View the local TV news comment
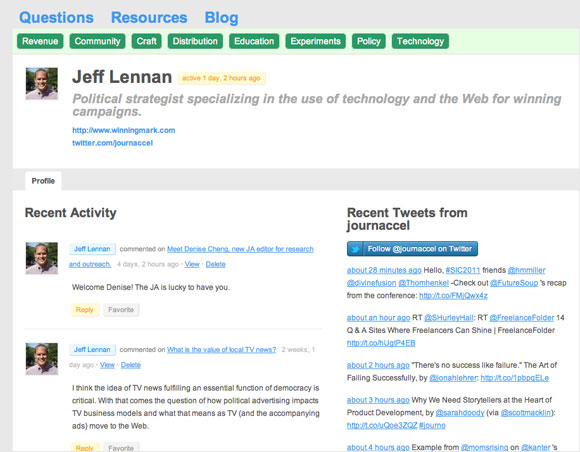The height and width of the screenshot is (452, 580). click(x=107, y=365)
